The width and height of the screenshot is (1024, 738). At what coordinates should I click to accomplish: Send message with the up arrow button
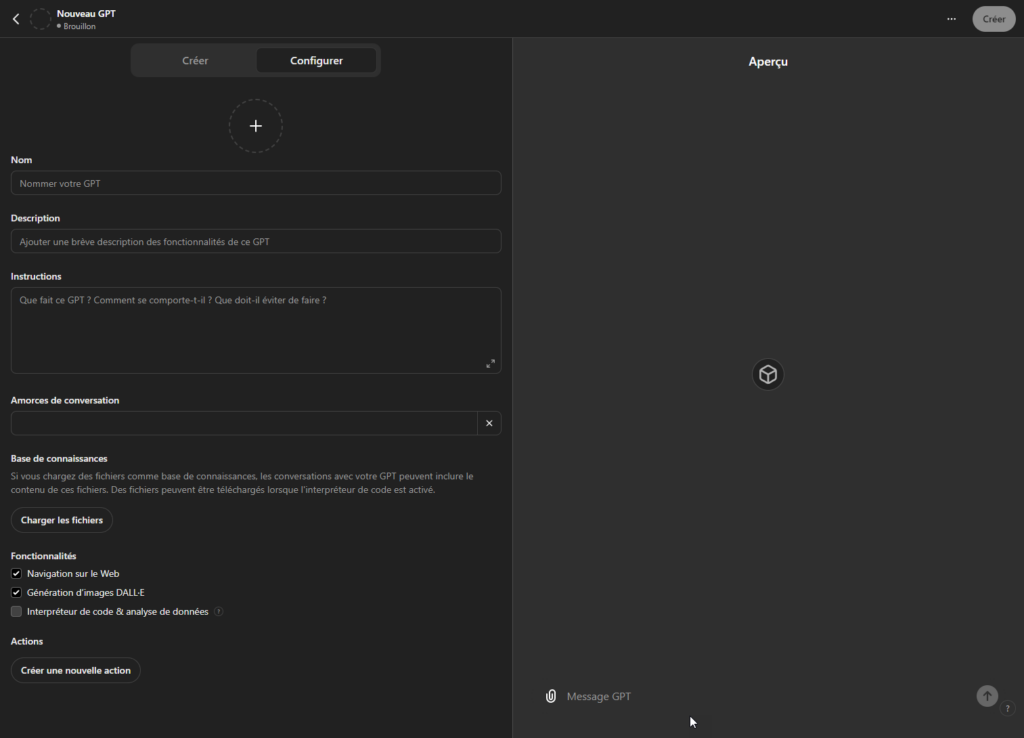[x=987, y=696]
